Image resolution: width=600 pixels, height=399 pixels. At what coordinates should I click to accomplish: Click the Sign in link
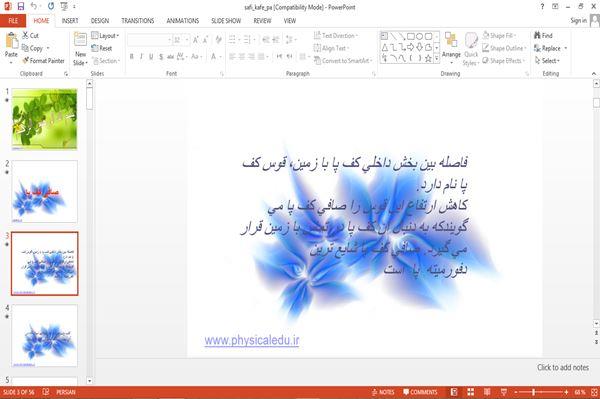coord(578,20)
